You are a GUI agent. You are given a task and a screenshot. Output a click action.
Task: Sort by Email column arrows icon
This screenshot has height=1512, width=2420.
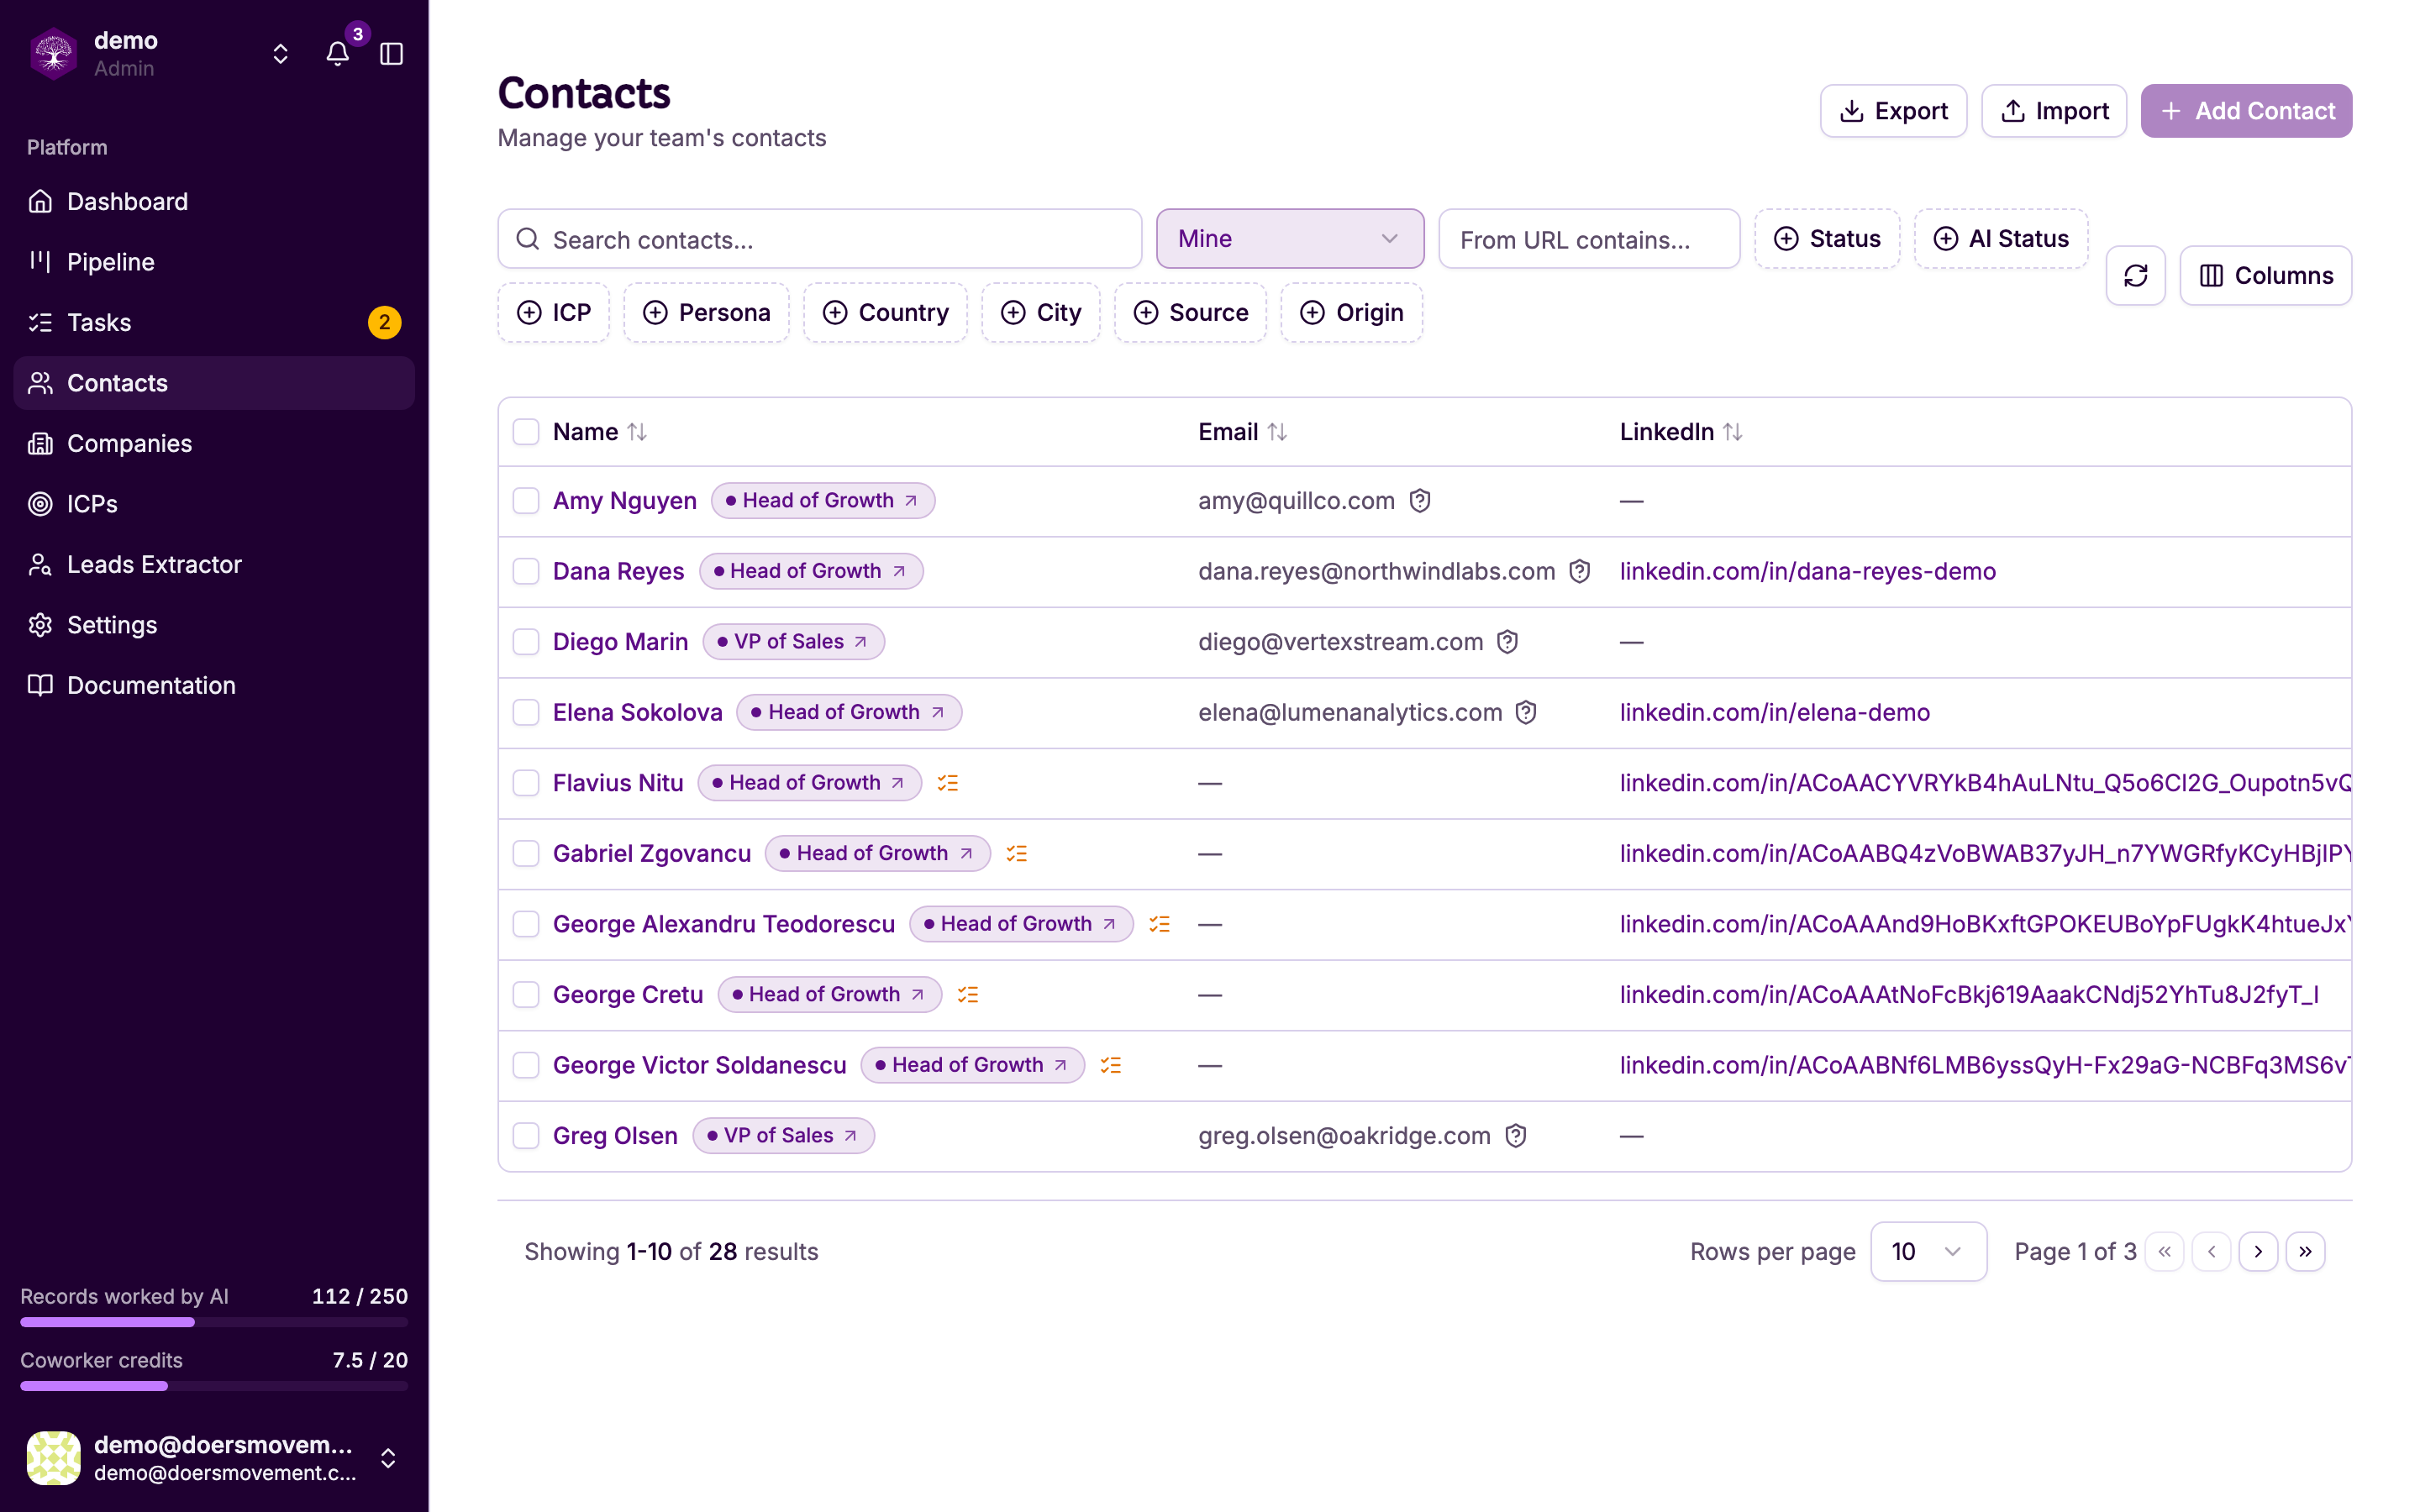1277,432
